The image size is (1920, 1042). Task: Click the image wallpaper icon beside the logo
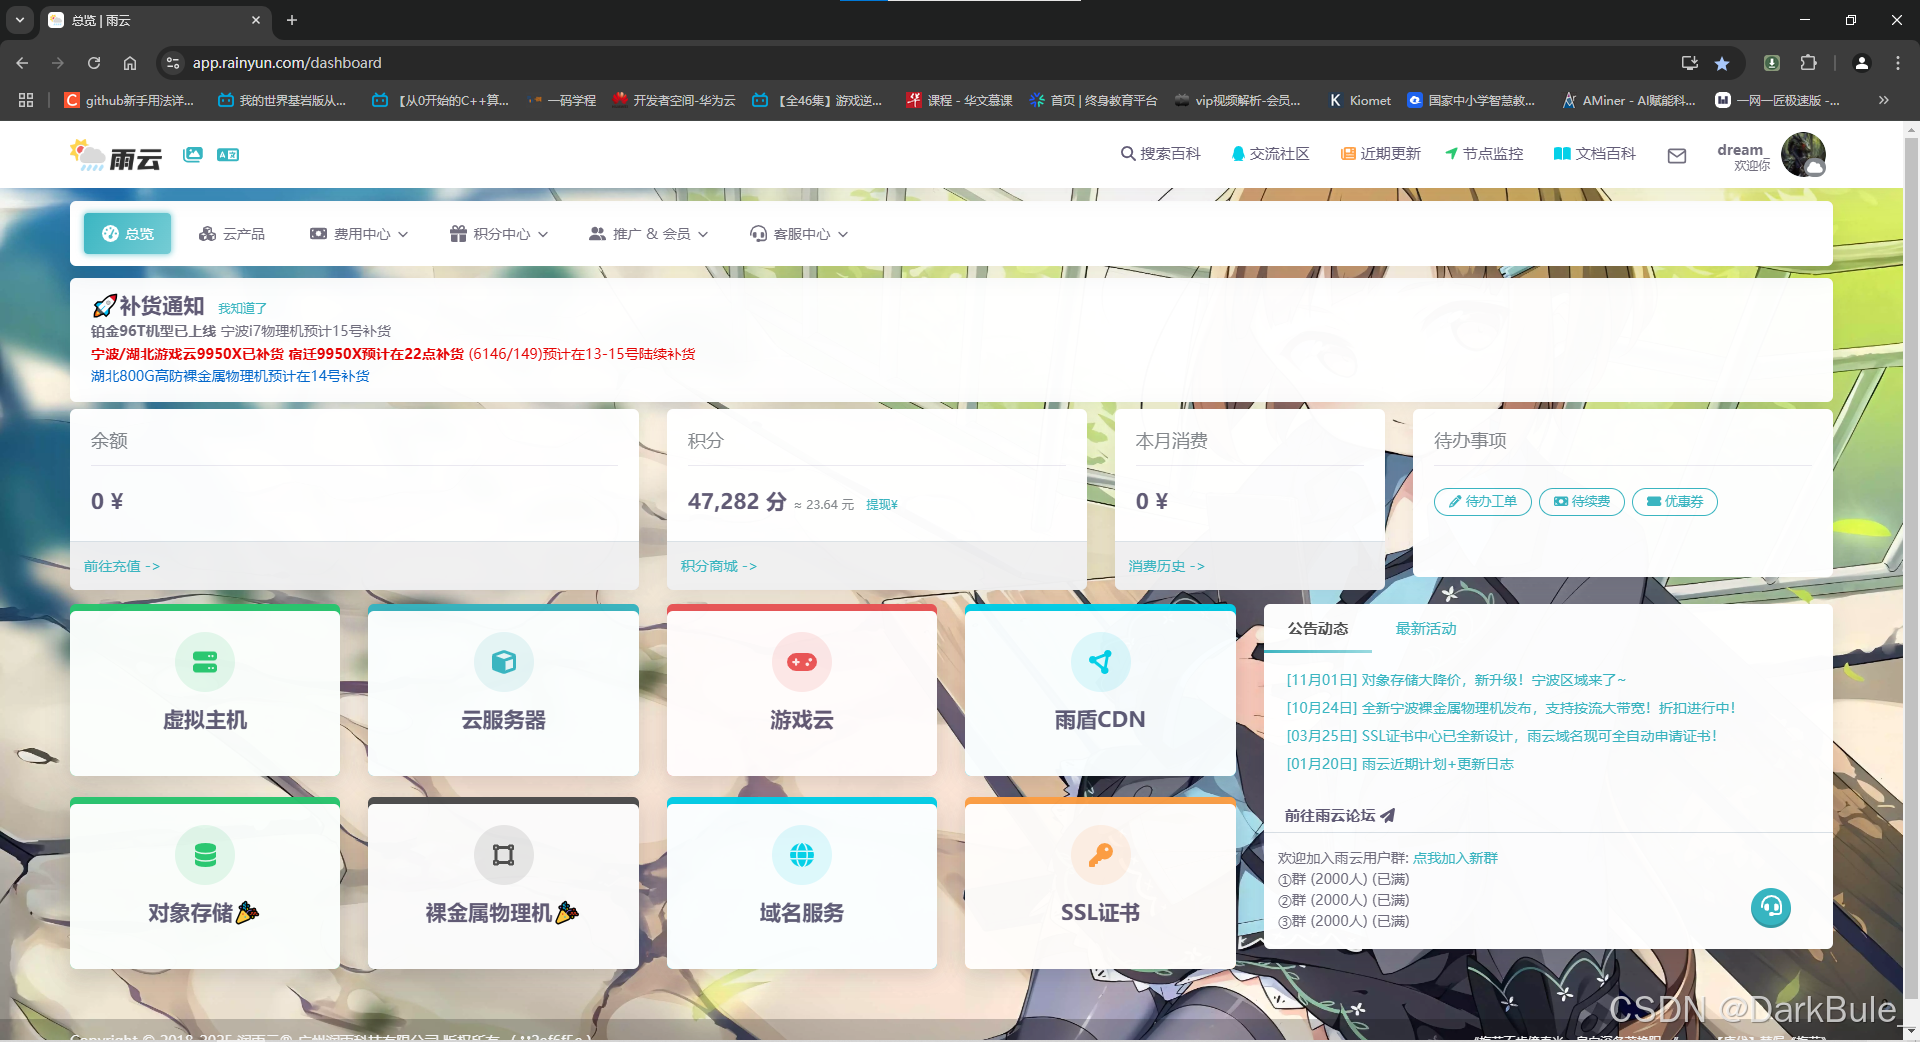pos(193,154)
